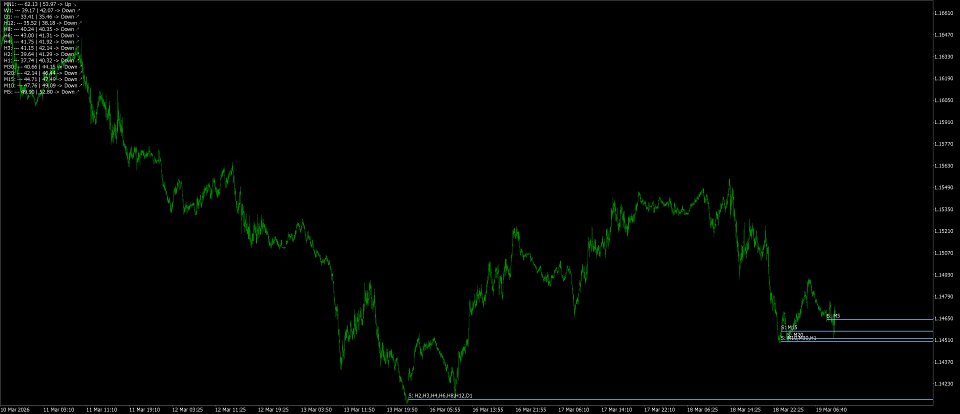The image size is (960, 414).
Task: Click the H3 timeframe indicator row
Action: pyautogui.click(x=42, y=48)
